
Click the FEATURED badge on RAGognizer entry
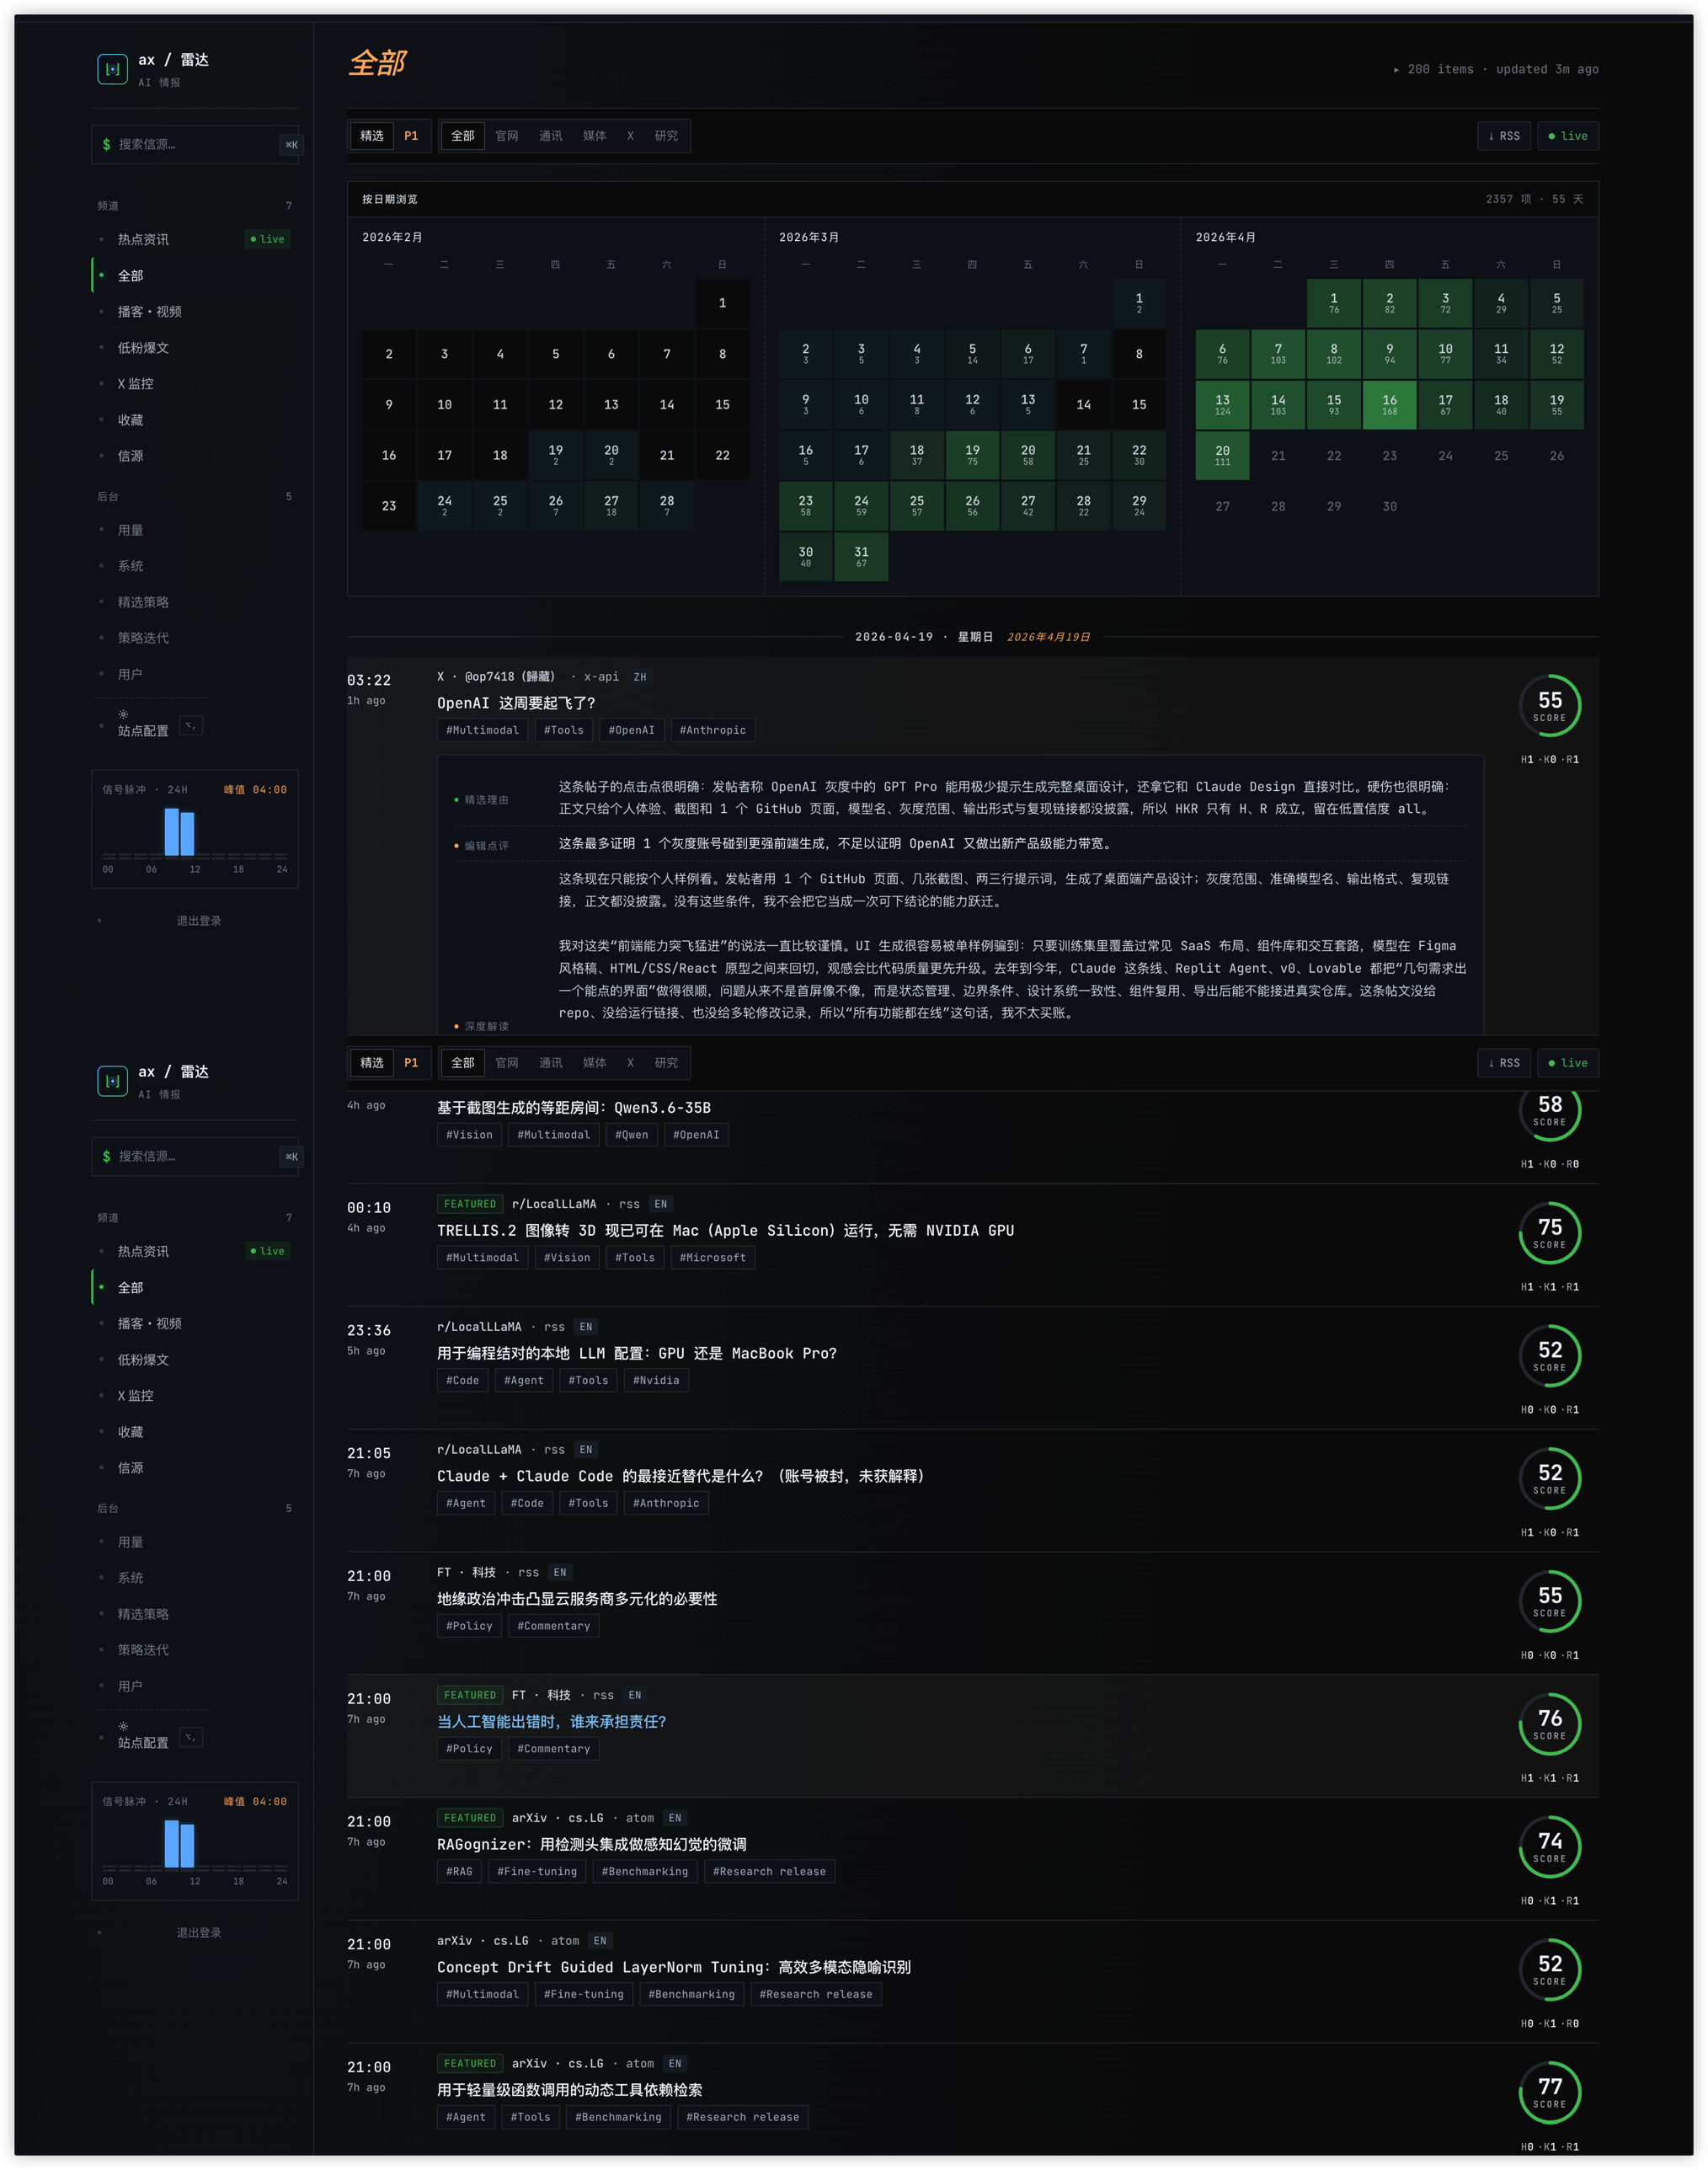pos(470,1818)
